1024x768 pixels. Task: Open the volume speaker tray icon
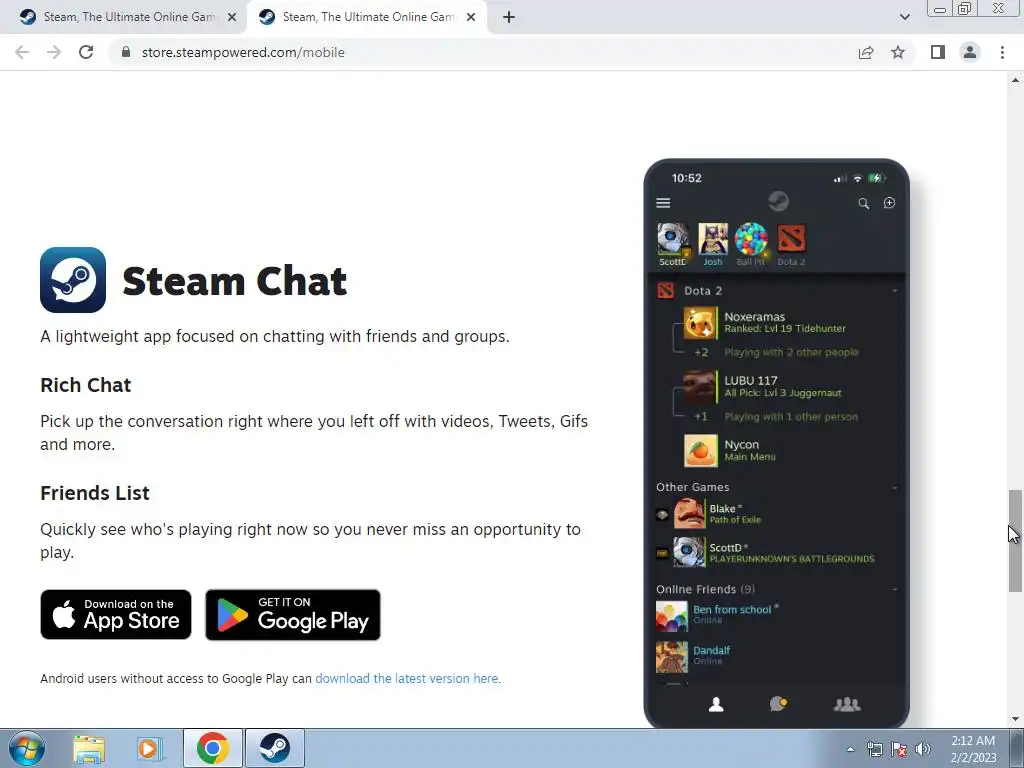pos(923,749)
